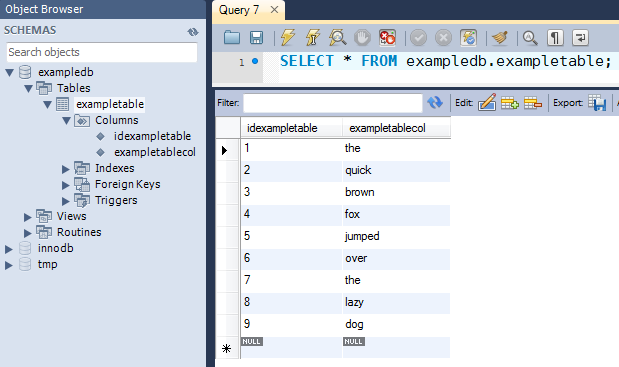Screen dimensions: 619x367
Task: Expand the Views node
Action: (28, 217)
